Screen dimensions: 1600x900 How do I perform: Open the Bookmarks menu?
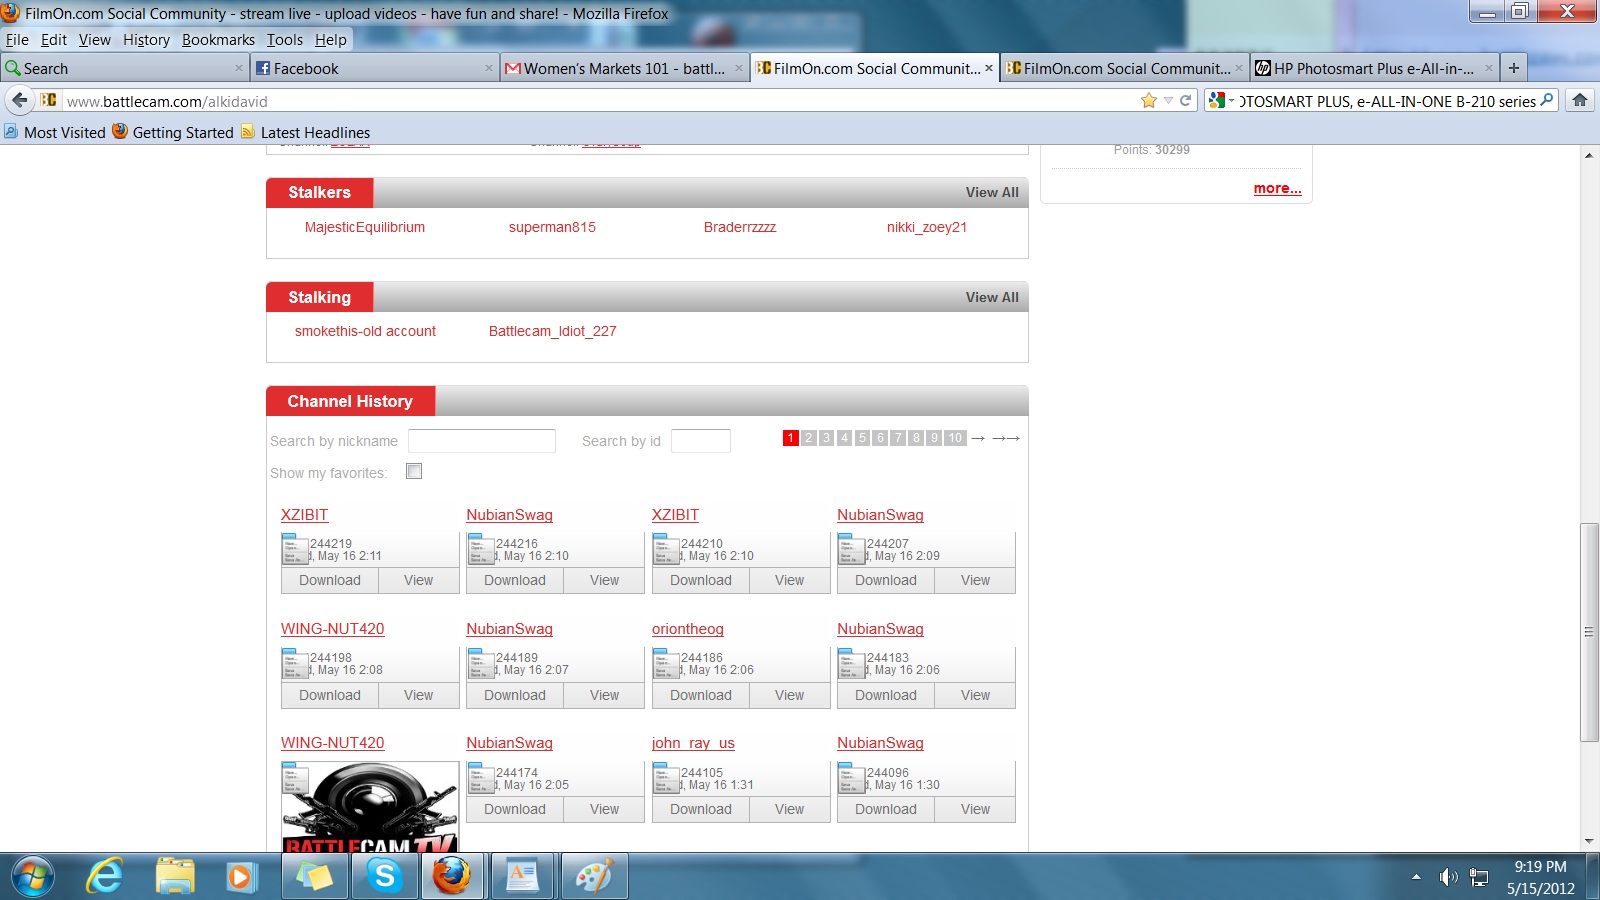[x=218, y=40]
